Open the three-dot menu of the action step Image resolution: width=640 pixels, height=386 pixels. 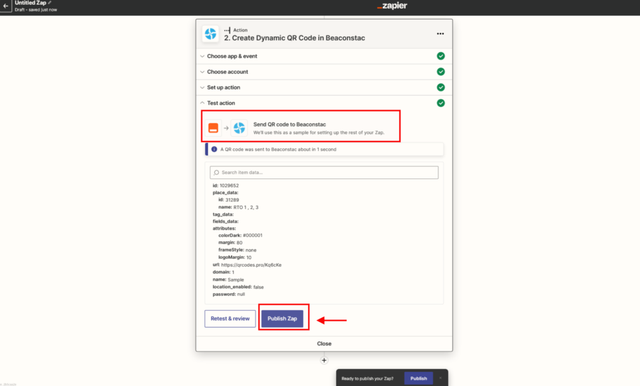[440, 34]
